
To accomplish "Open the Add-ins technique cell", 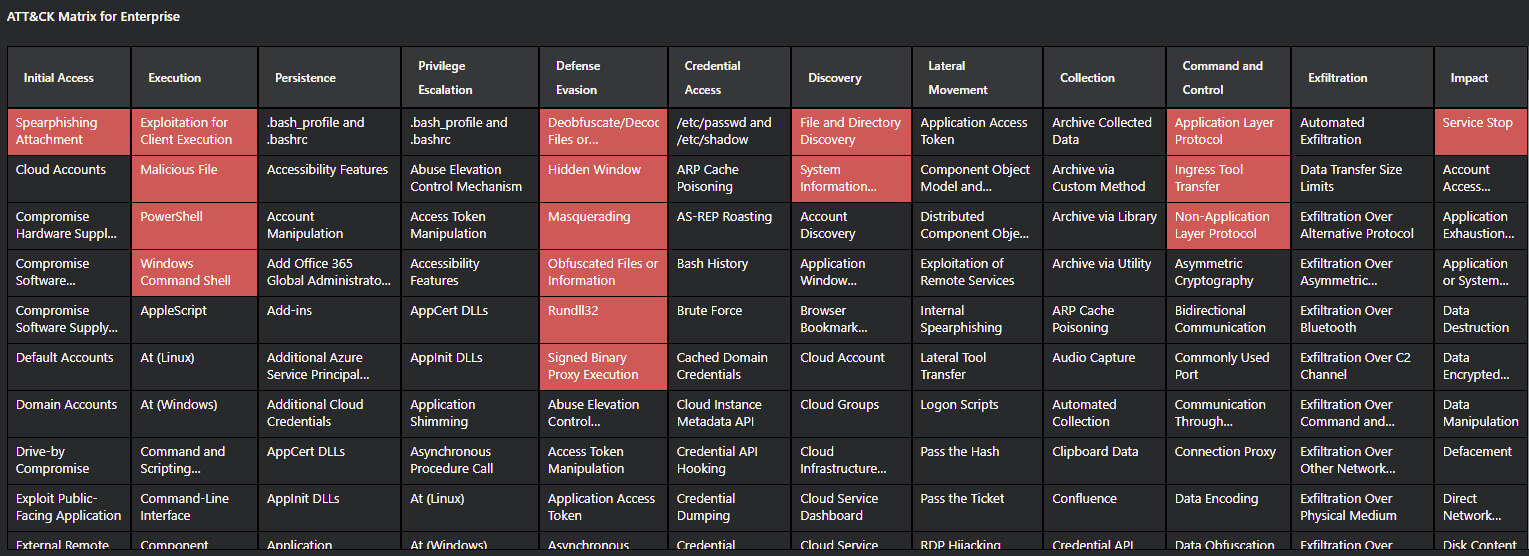I will point(330,320).
